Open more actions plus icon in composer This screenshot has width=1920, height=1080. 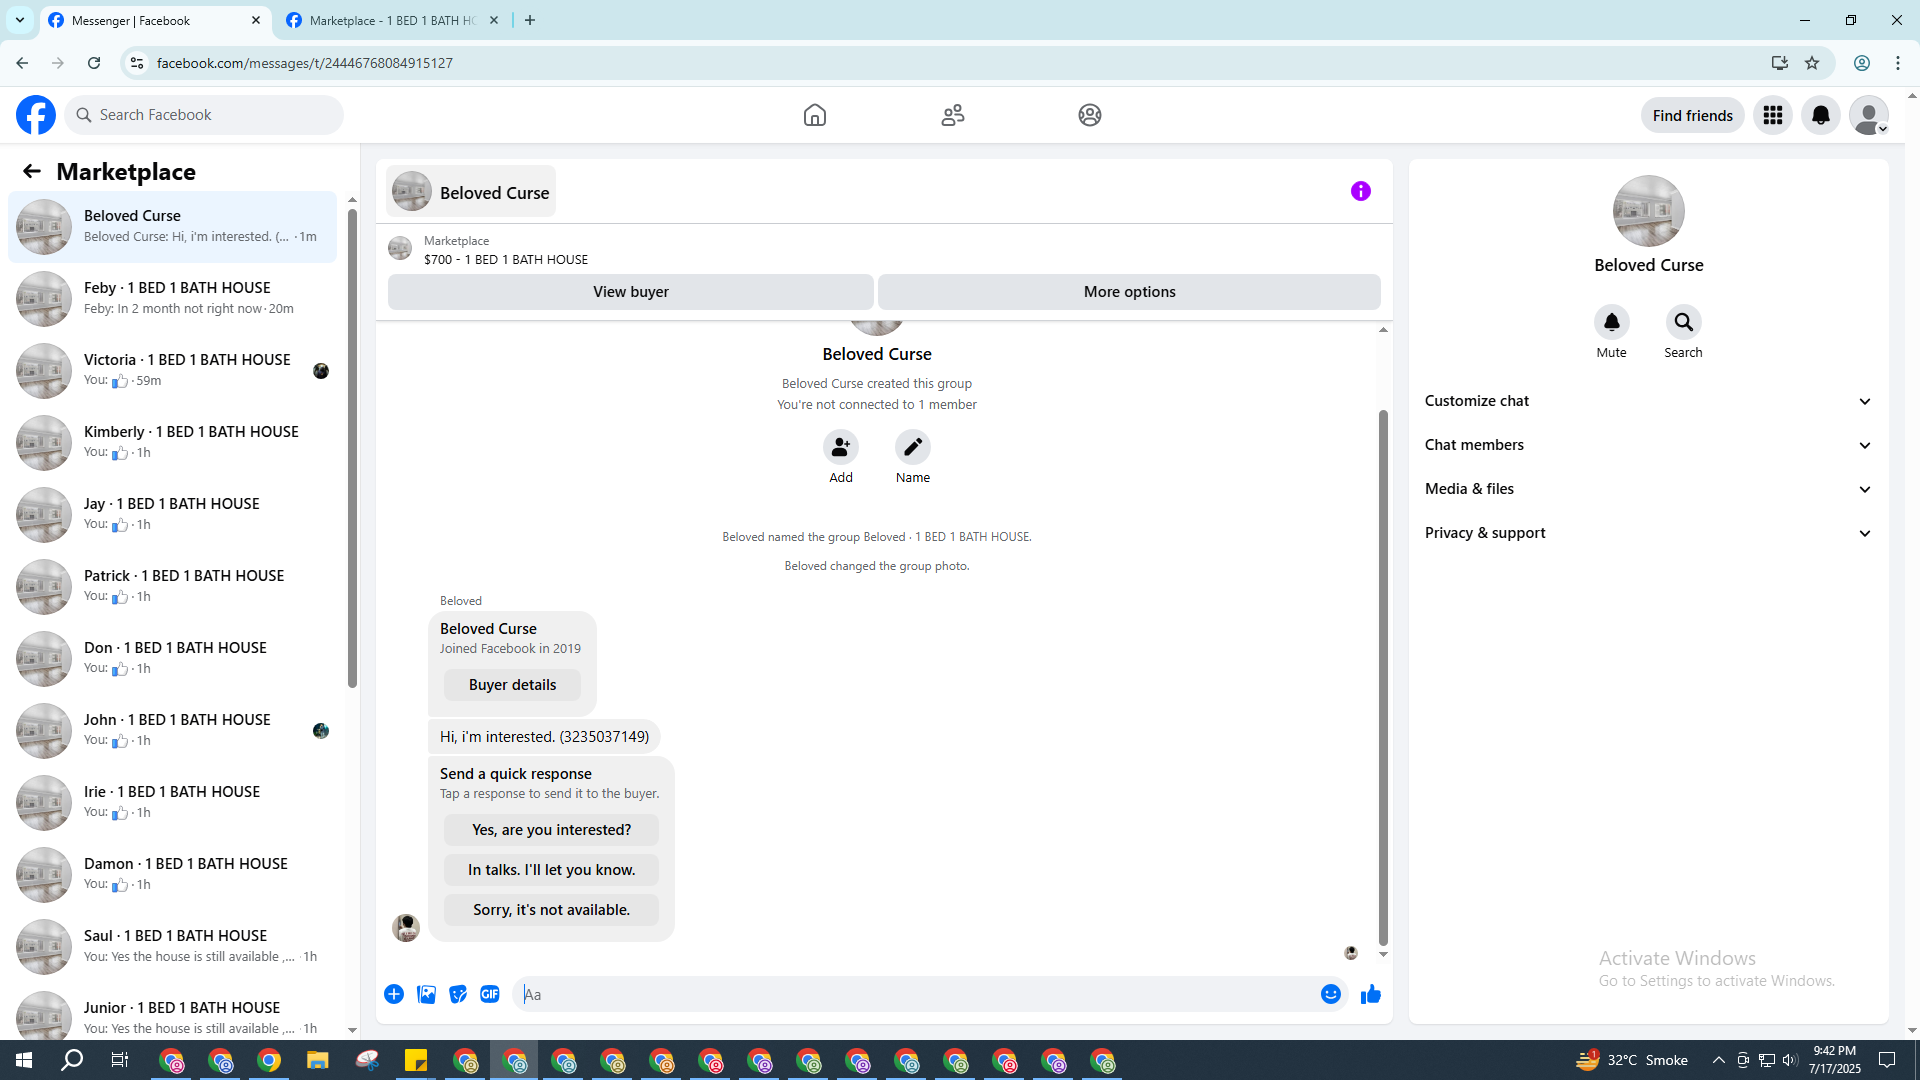click(x=394, y=994)
